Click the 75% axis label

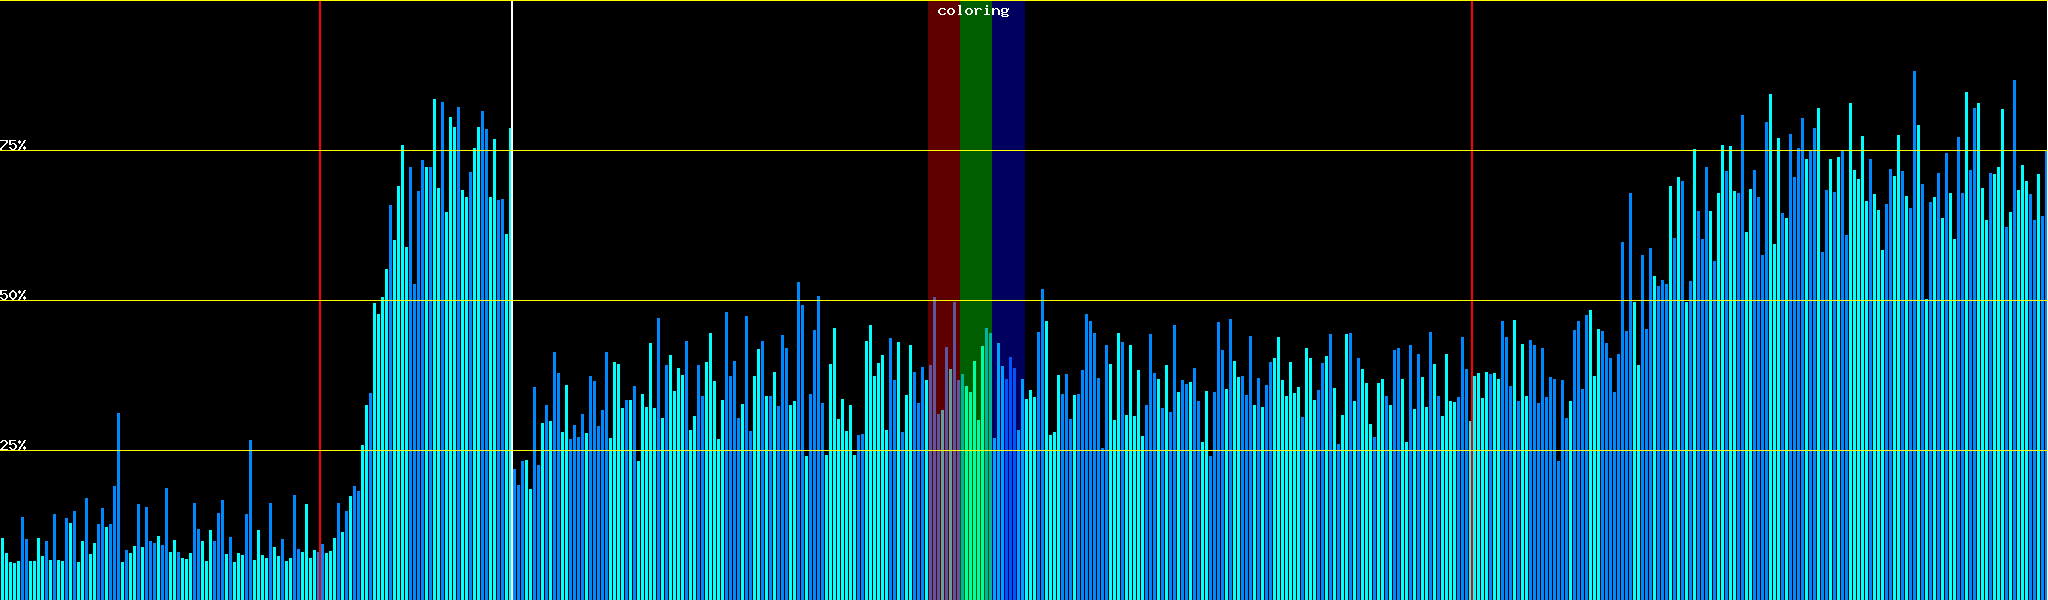(x=13, y=145)
